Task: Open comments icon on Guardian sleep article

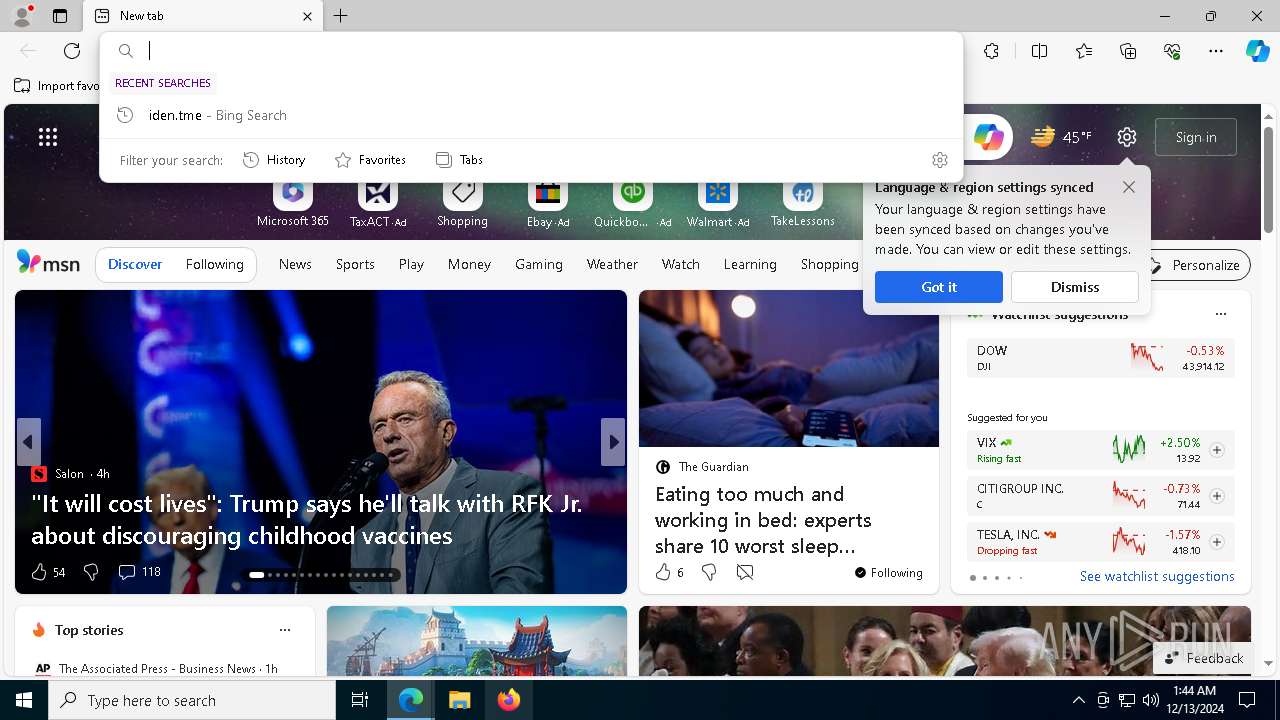Action: point(745,572)
